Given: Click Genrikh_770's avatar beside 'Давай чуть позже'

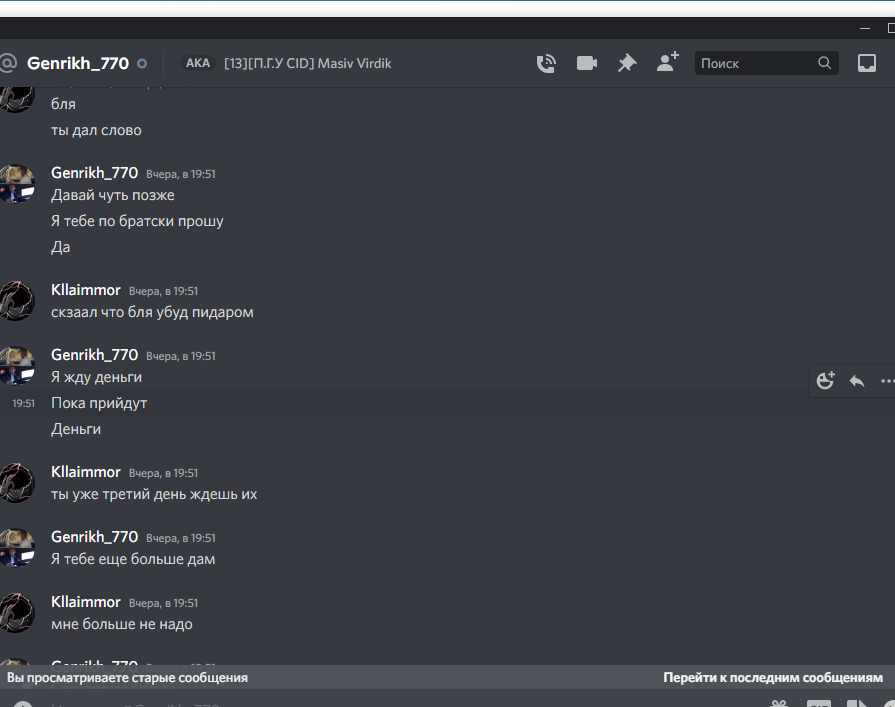Looking at the screenshot, I should coord(16,184).
